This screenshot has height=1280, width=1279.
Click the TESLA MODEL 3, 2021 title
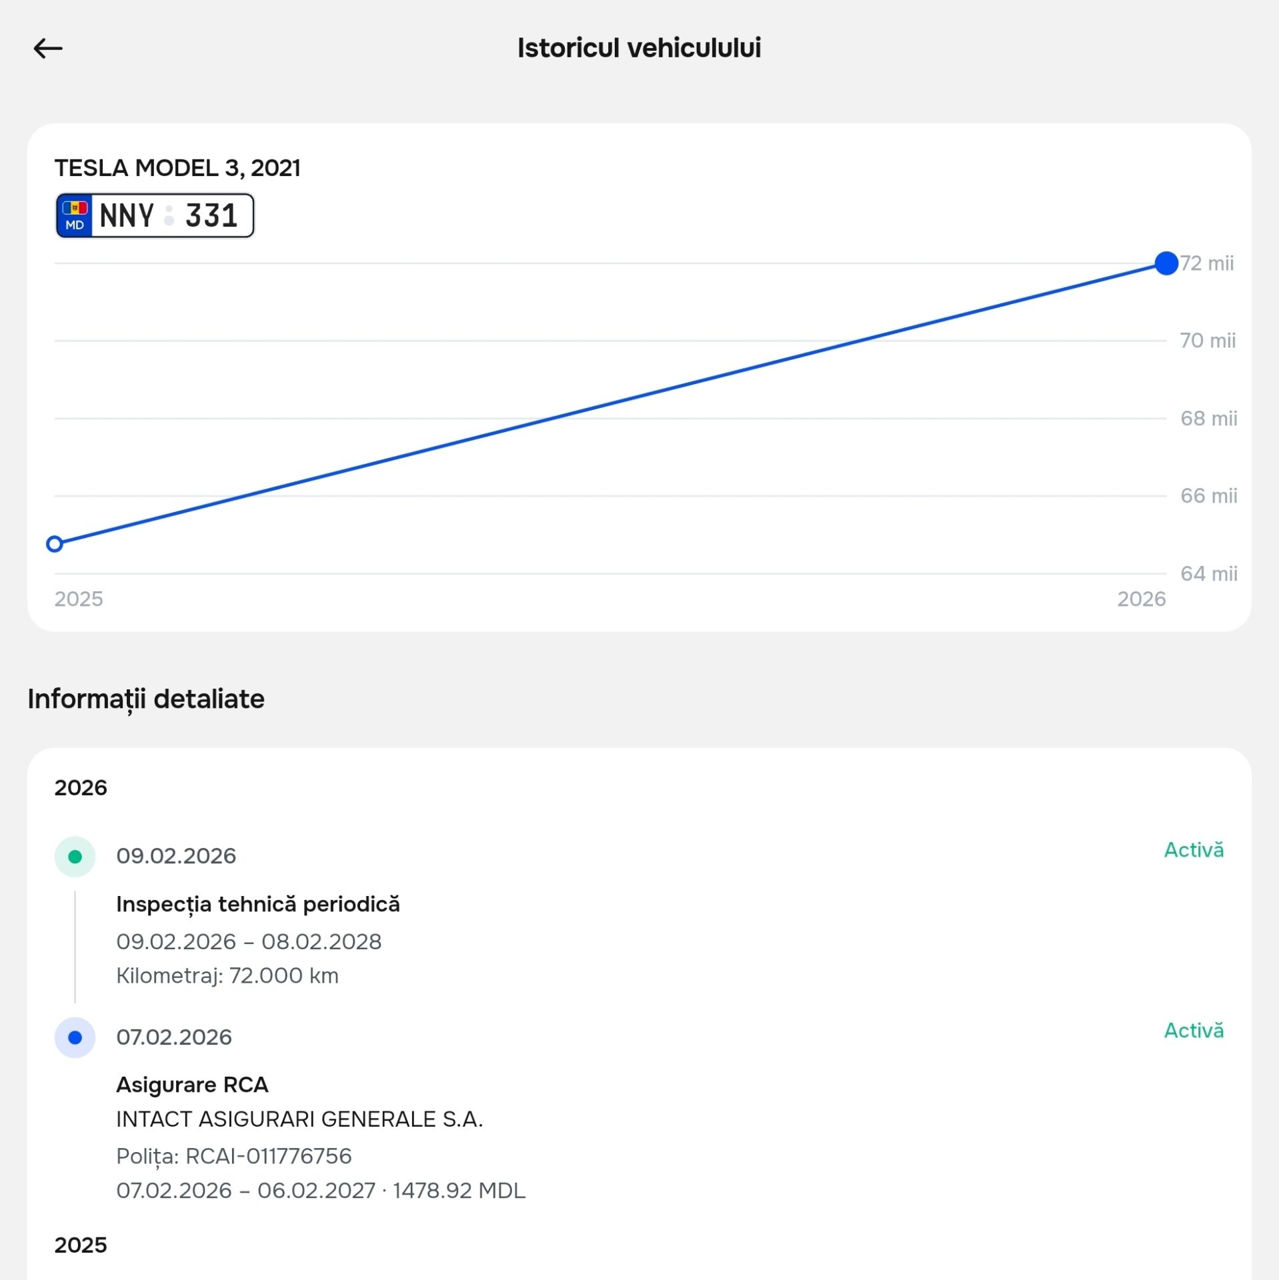pyautogui.click(x=178, y=168)
